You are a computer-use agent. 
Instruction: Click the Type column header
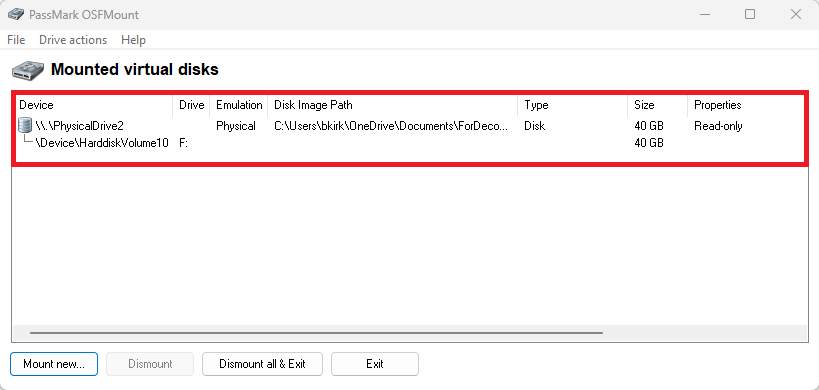pos(572,105)
